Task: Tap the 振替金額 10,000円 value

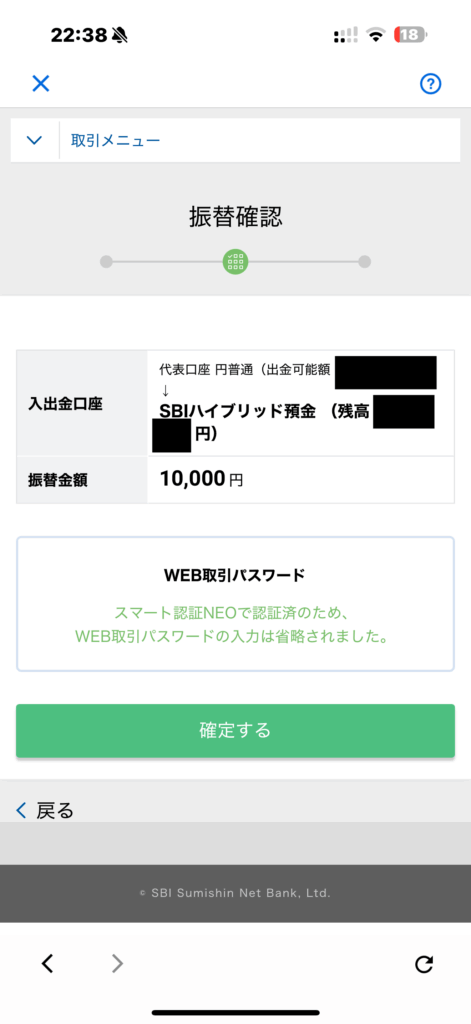Action: (201, 479)
